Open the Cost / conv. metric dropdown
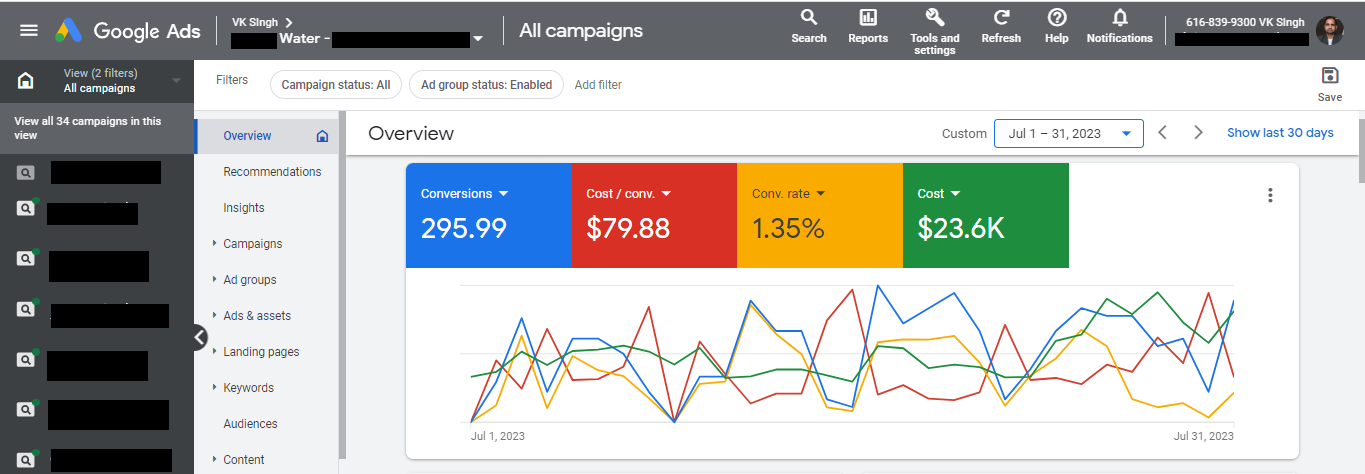Image resolution: width=1365 pixels, height=474 pixels. pyautogui.click(x=666, y=194)
